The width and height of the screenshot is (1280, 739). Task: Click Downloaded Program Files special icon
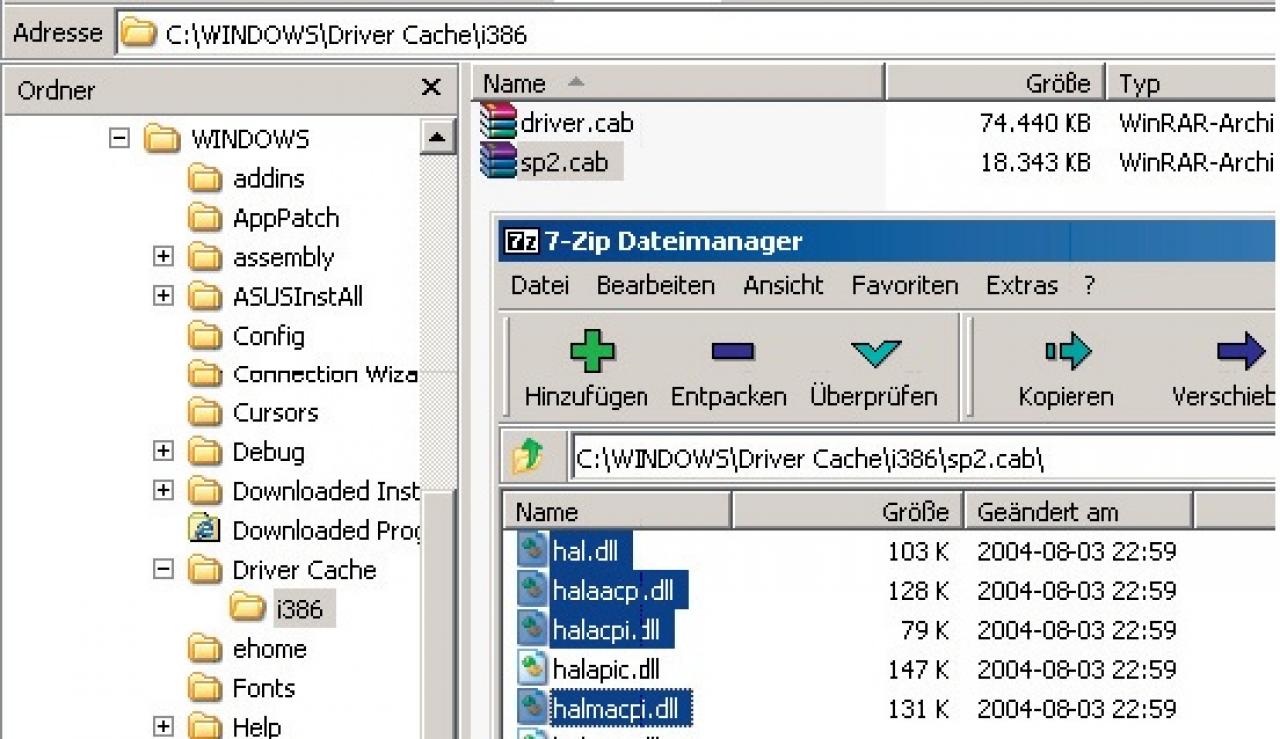point(205,529)
